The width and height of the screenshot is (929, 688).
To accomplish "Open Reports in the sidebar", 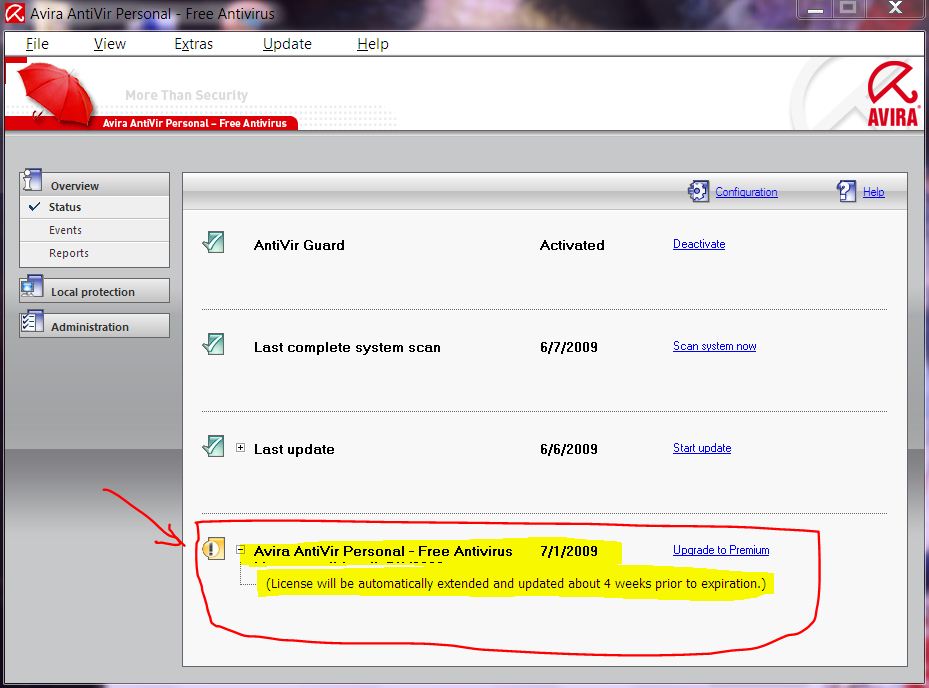I will point(95,253).
